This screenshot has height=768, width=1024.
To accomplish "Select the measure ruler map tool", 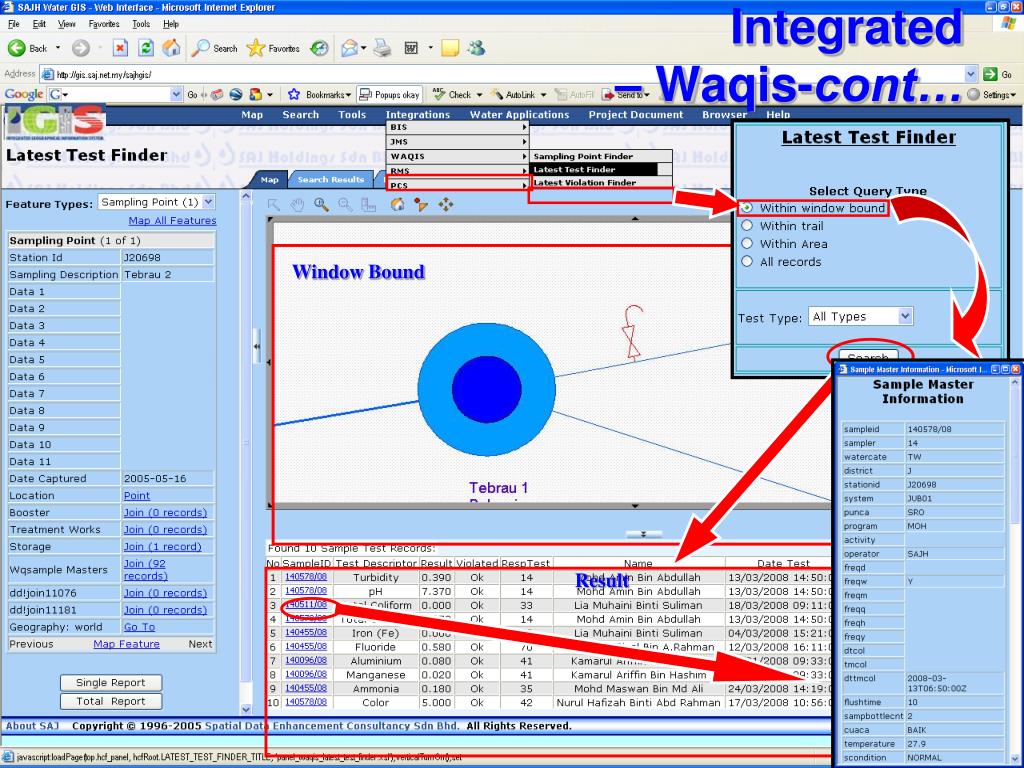I will click(x=369, y=205).
